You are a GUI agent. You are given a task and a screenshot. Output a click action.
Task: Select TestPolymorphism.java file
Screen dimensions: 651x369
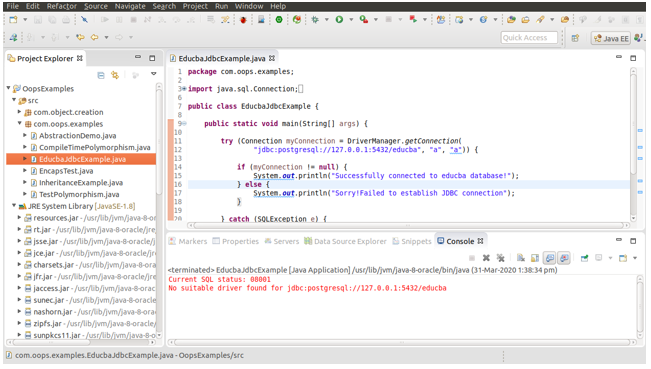[x=79, y=194]
